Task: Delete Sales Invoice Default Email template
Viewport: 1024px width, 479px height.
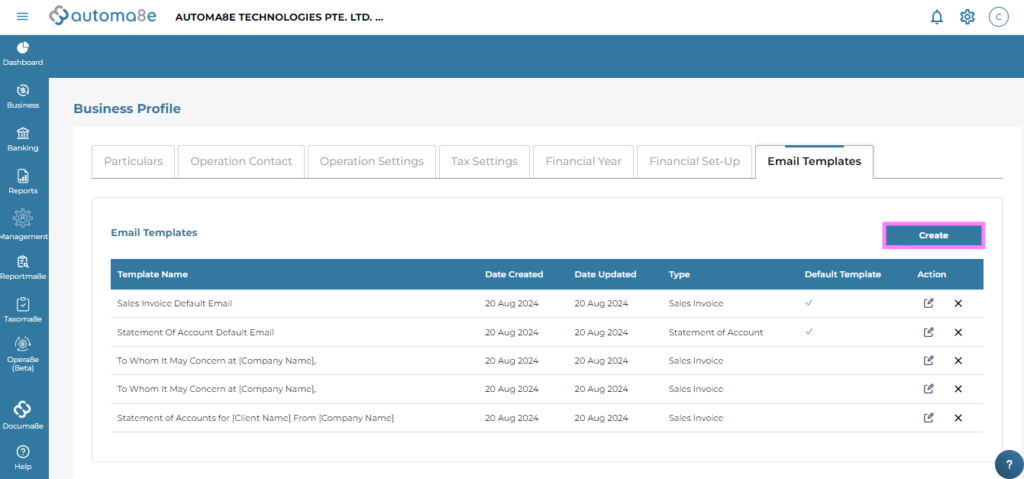Action: click(x=958, y=303)
